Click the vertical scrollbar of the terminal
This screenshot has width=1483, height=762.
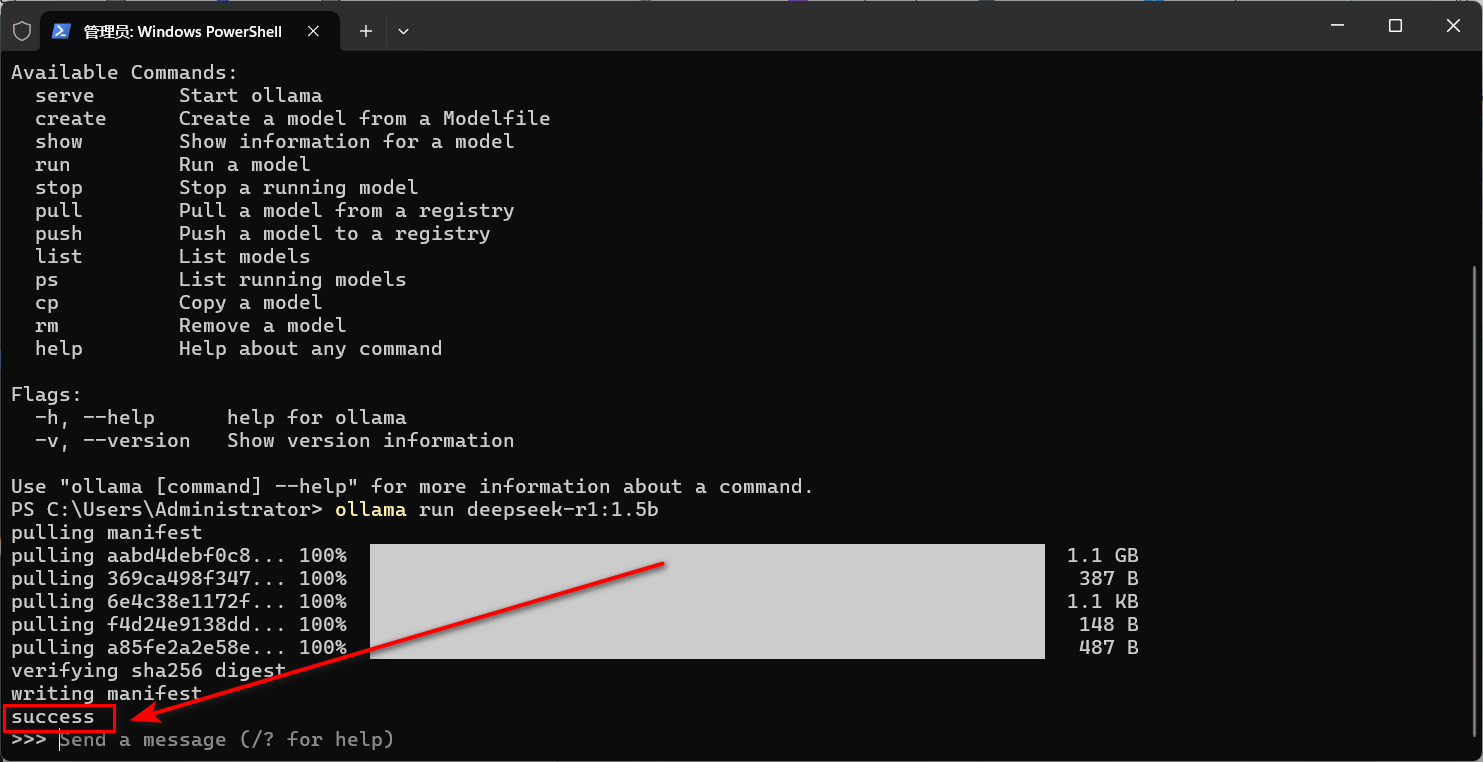1476,504
